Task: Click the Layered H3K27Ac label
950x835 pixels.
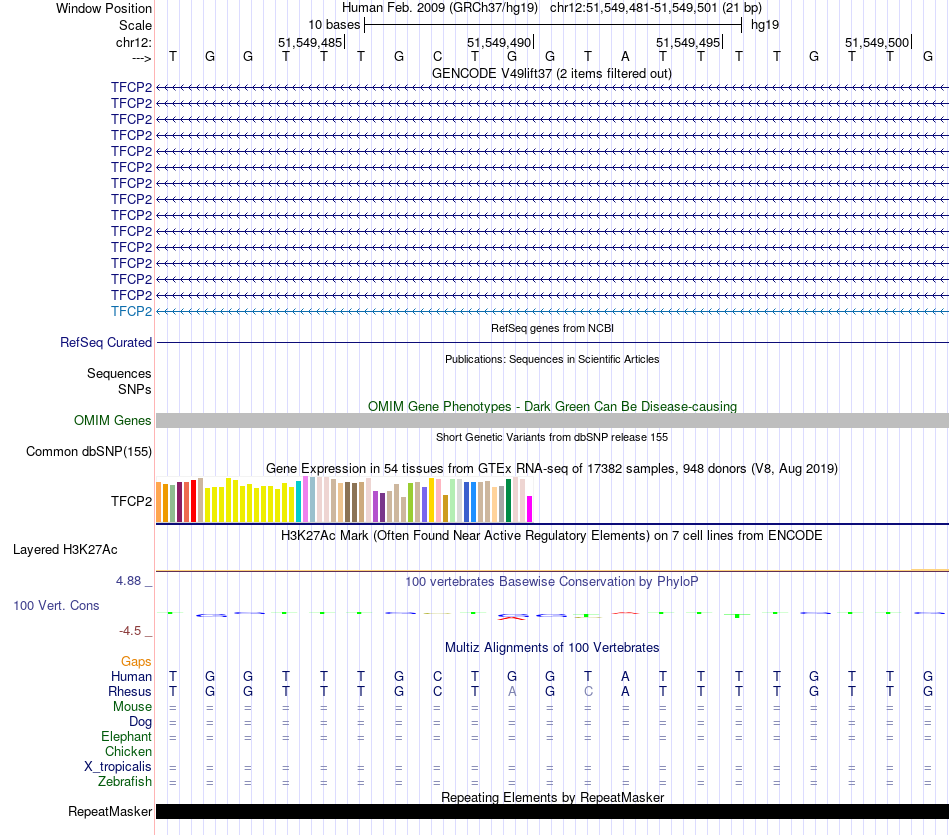Action: (65, 550)
